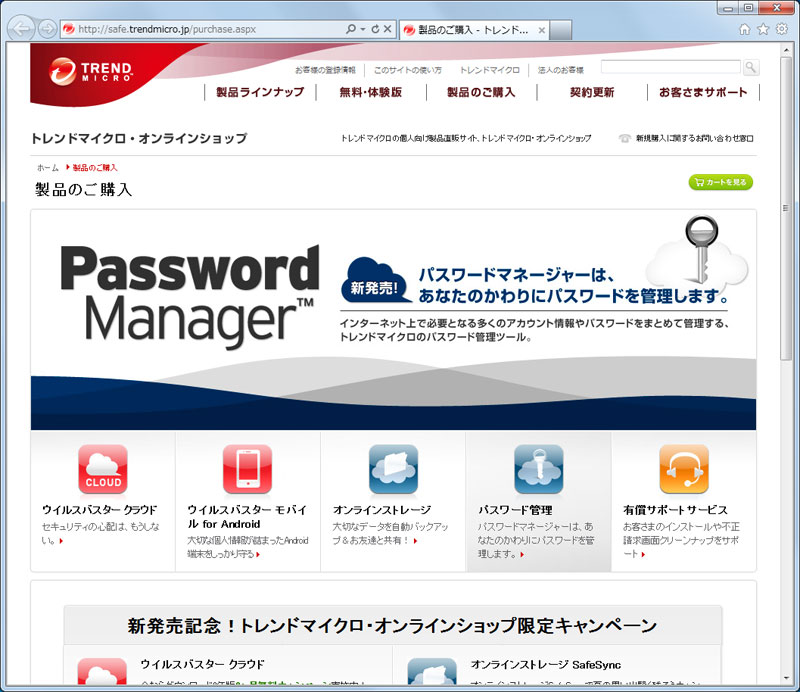Image resolution: width=800 pixels, height=692 pixels.
Task: Close the 製品のご購入 browser tab
Action: point(542,30)
